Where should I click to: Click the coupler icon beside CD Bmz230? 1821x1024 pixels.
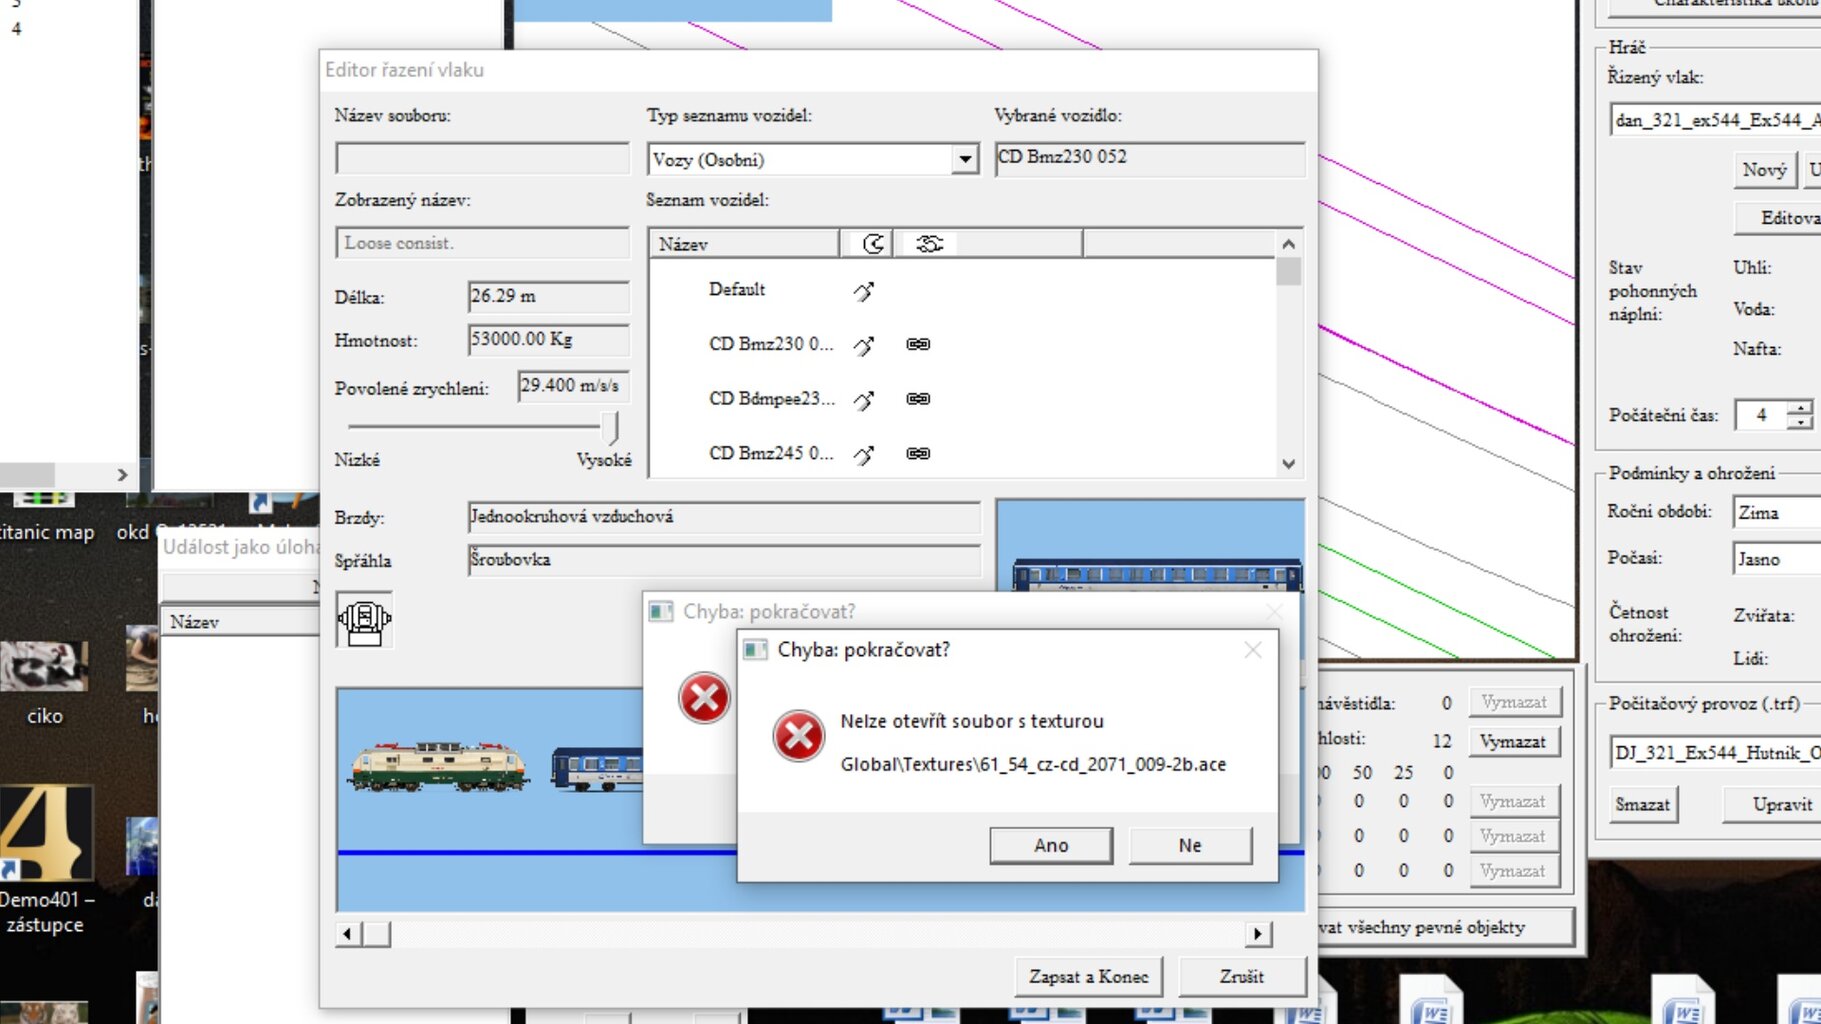point(917,344)
